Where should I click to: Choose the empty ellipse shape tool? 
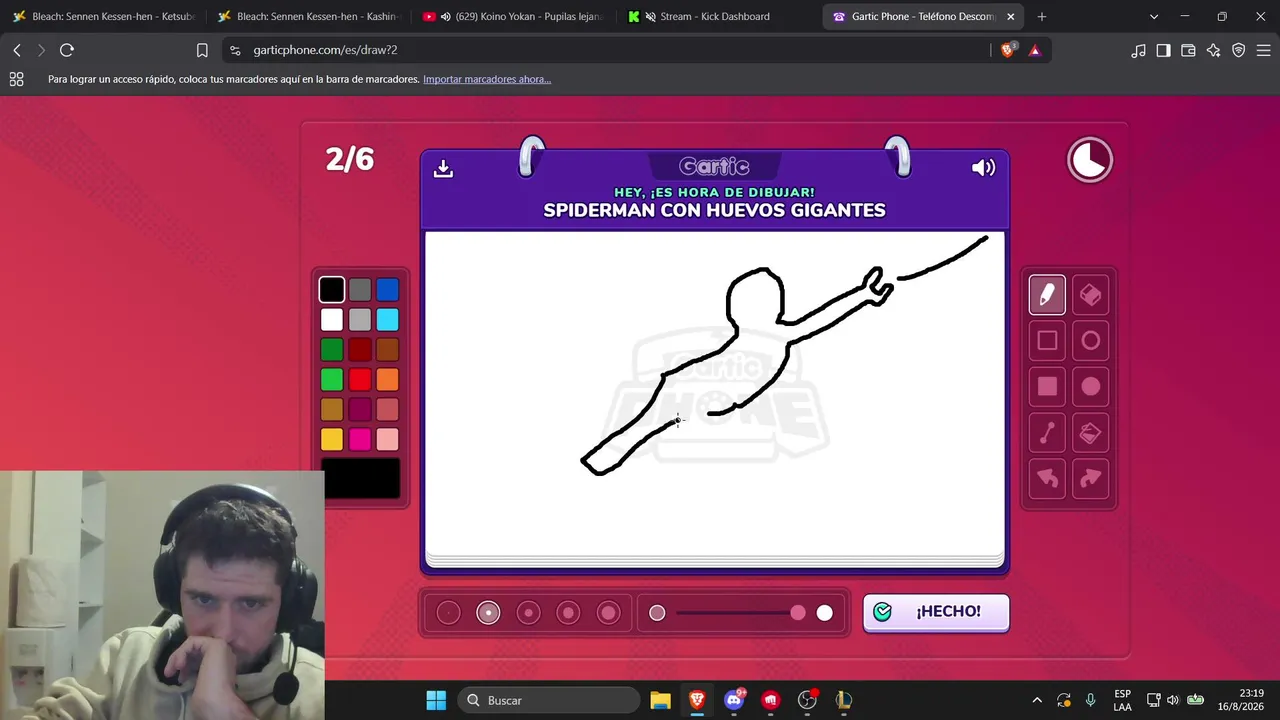pos(1091,341)
